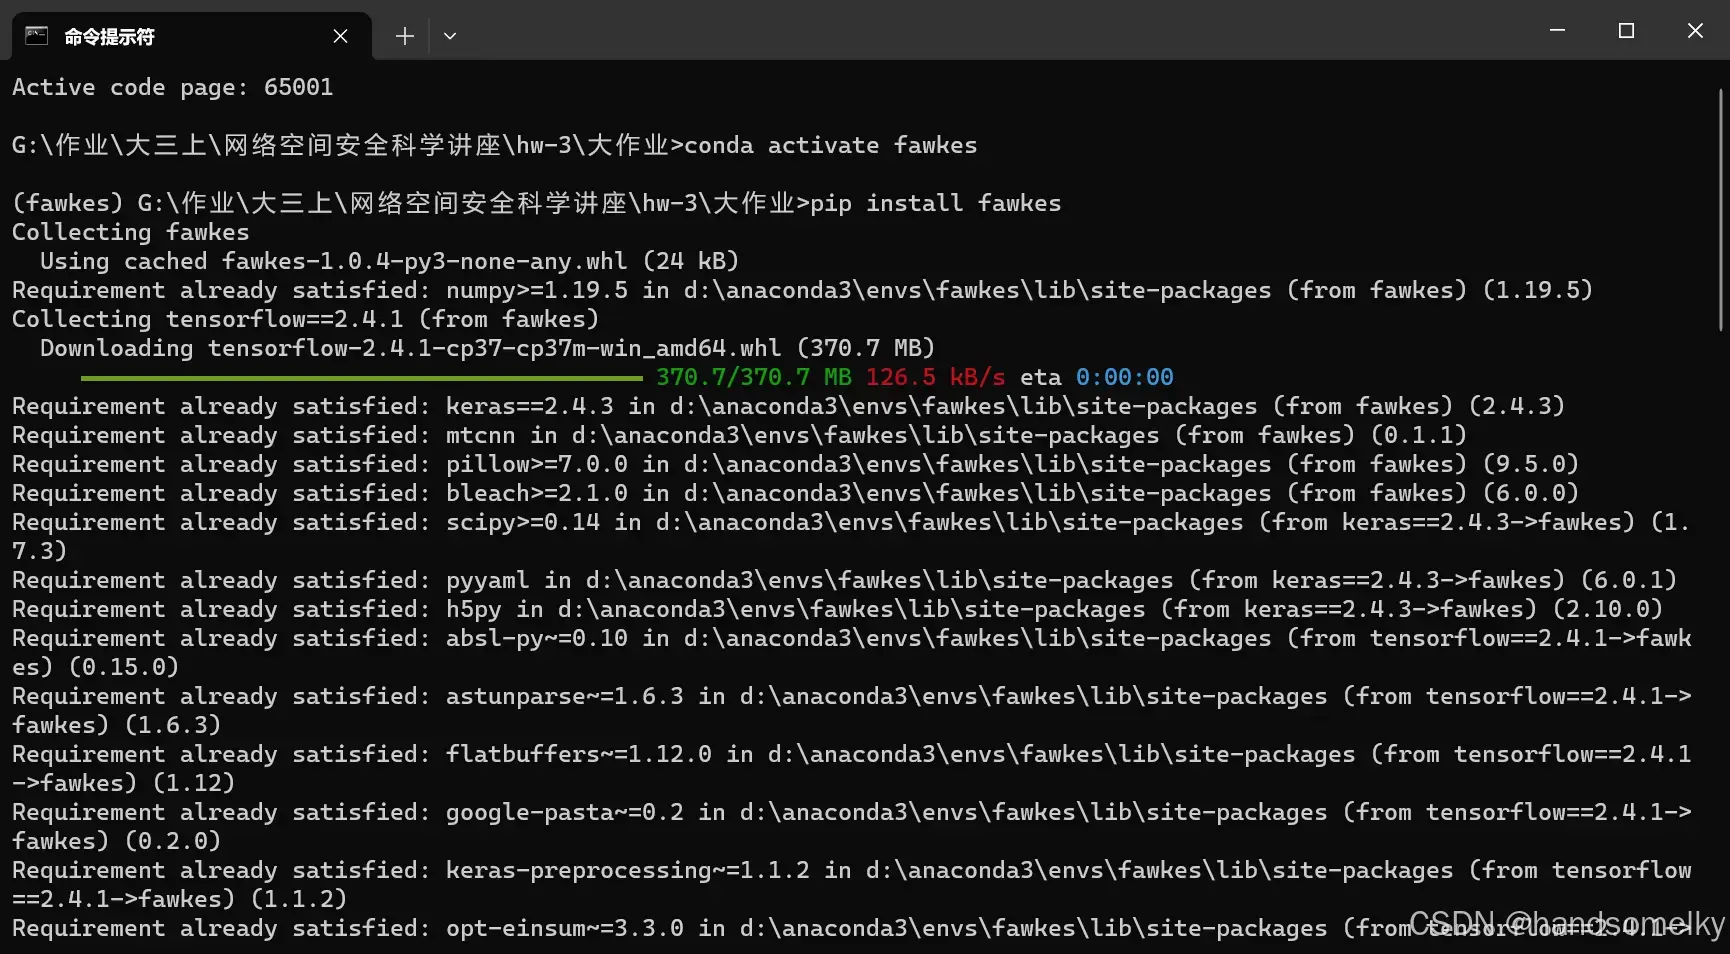The image size is (1730, 954).
Task: Click 'fawkes-1.0.4-py3-none-any.whl' file name
Action: 425,261
